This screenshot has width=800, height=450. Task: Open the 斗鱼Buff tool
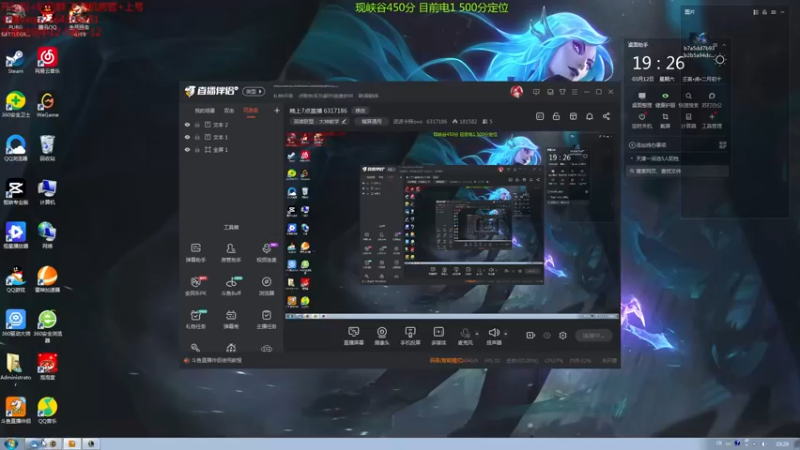tap(231, 286)
